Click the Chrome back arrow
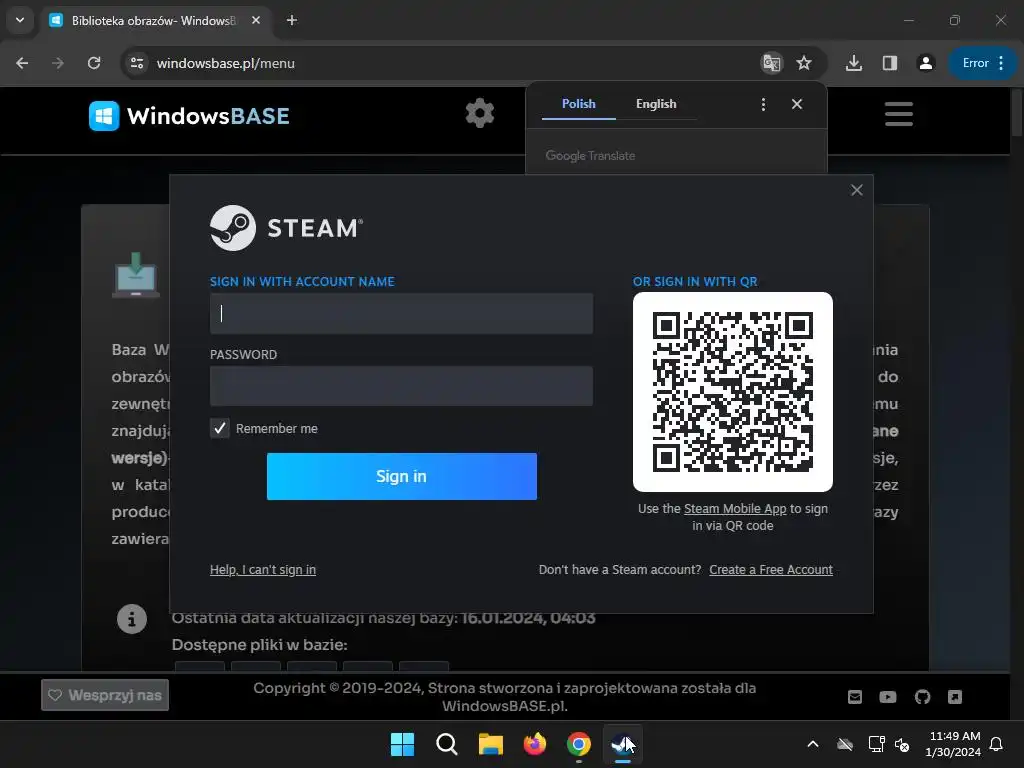This screenshot has height=768, width=1024. click(22, 63)
